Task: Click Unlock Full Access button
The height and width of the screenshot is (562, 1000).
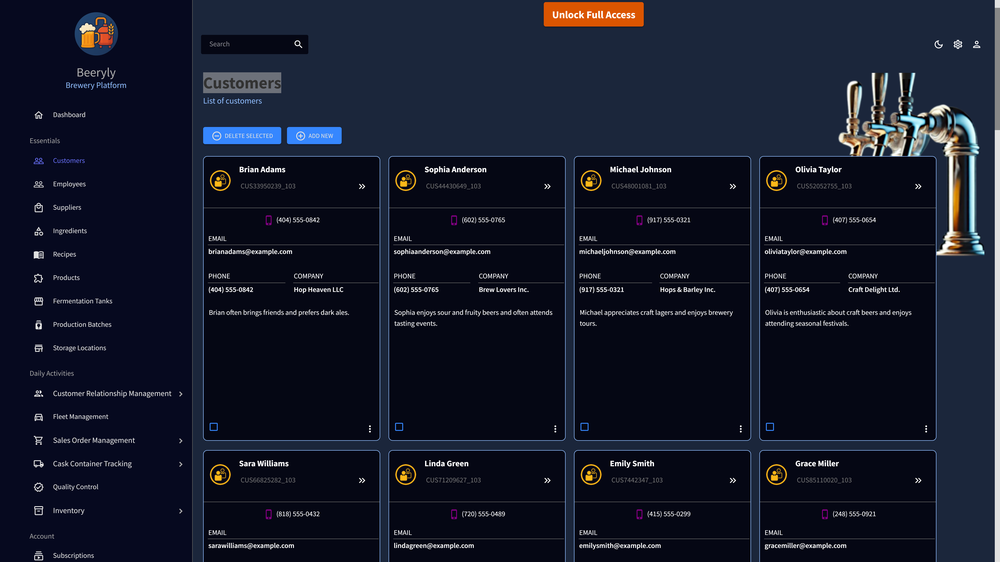Action: (593, 15)
